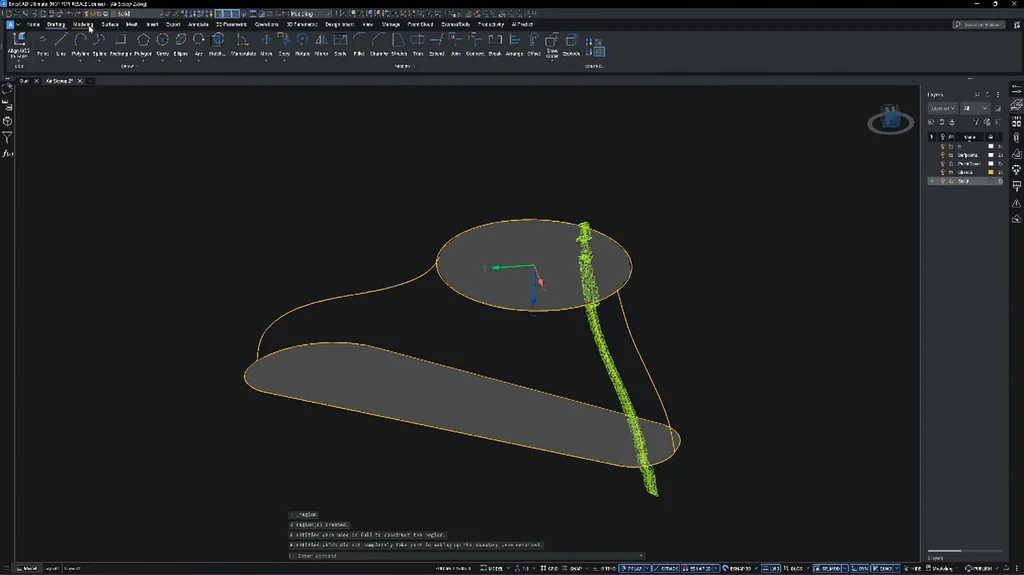The width and height of the screenshot is (1024, 575).
Task: Change color swatch of layer 0
Action: point(991,146)
